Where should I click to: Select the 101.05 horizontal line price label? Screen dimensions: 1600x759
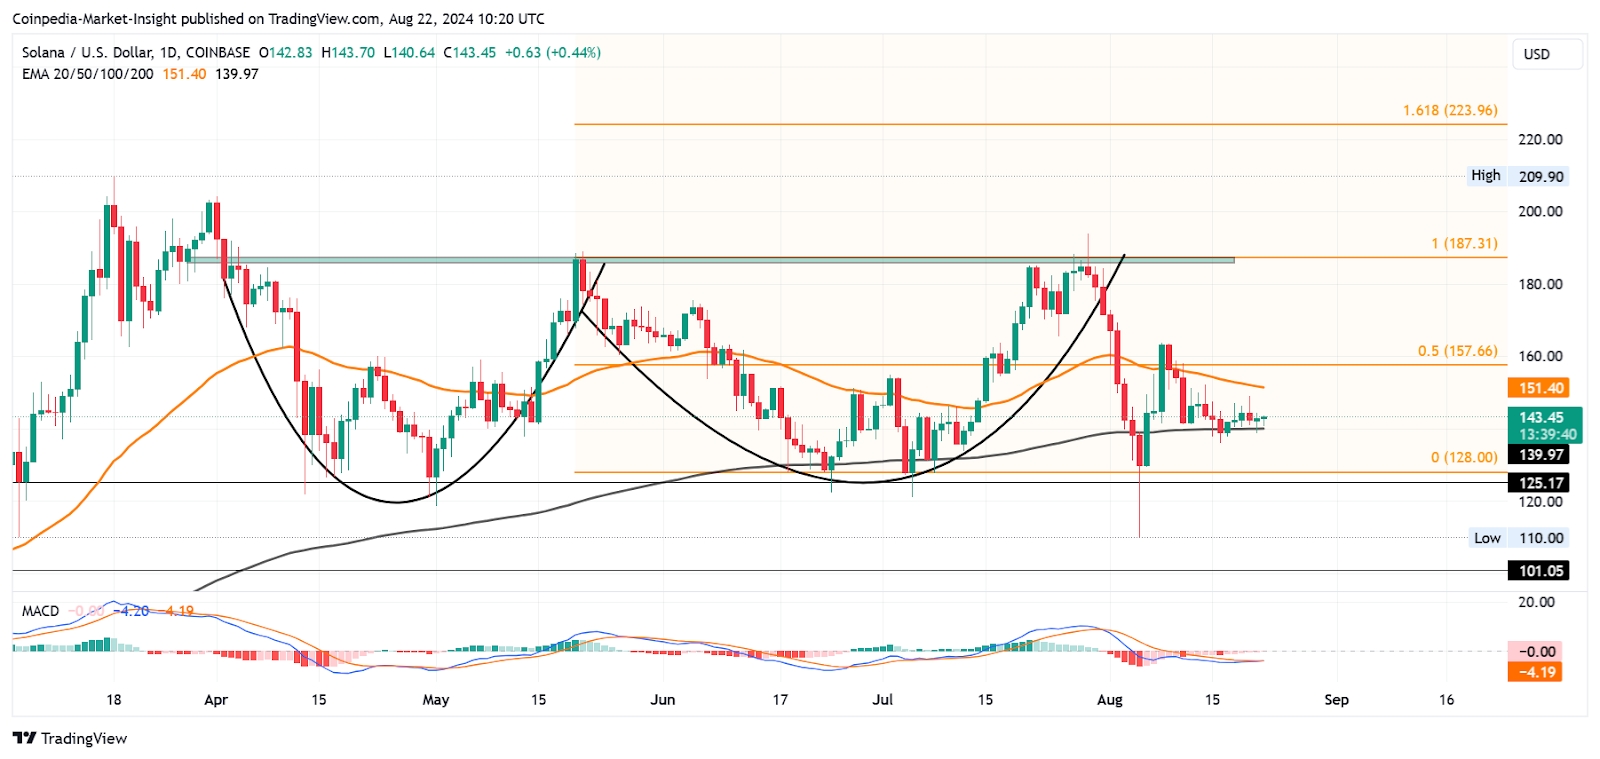tap(1540, 571)
